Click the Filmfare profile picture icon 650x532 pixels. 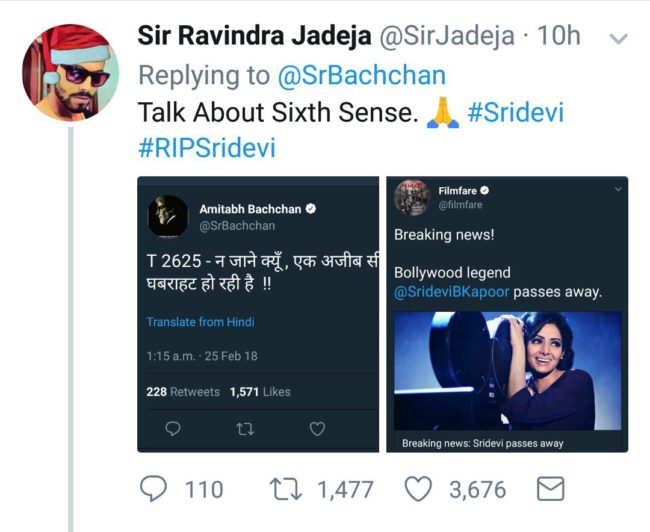411,196
